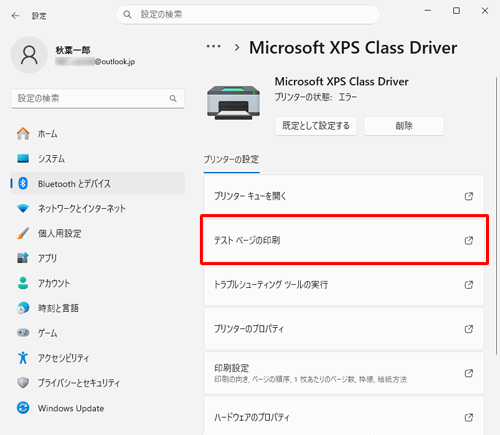
Task: Expand breadcrumb ellipsis menu
Action: coord(213,47)
